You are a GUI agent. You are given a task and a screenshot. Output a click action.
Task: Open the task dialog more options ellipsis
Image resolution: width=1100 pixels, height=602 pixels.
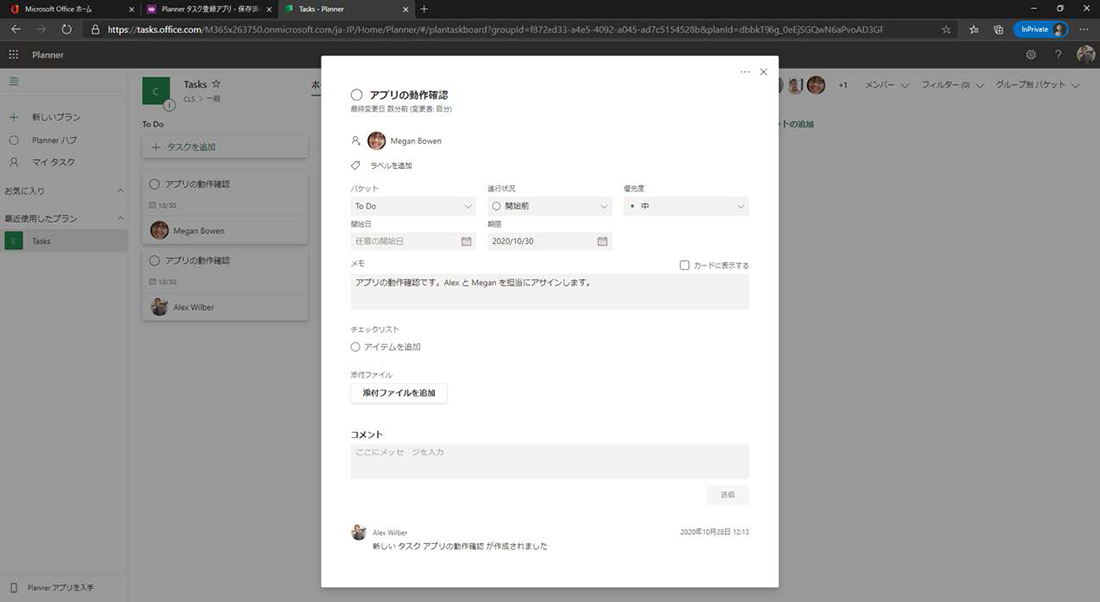744,72
